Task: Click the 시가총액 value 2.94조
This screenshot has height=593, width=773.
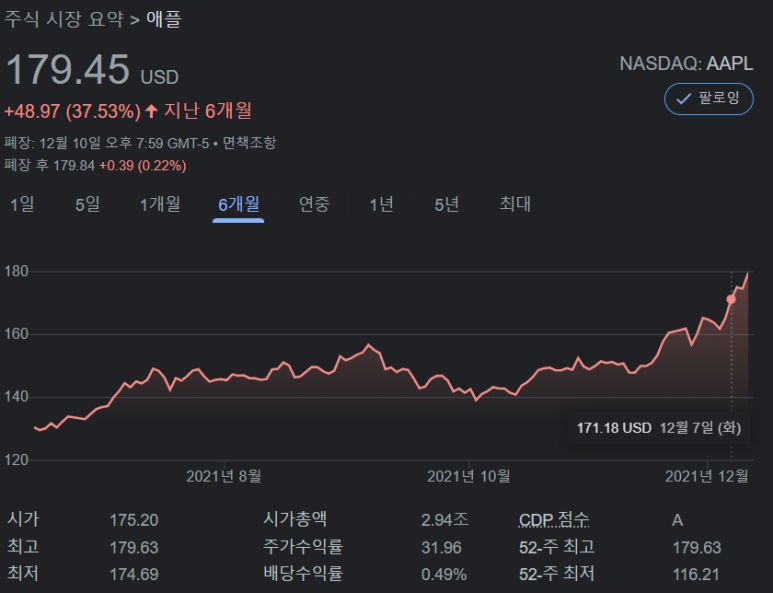Action: coord(445,520)
